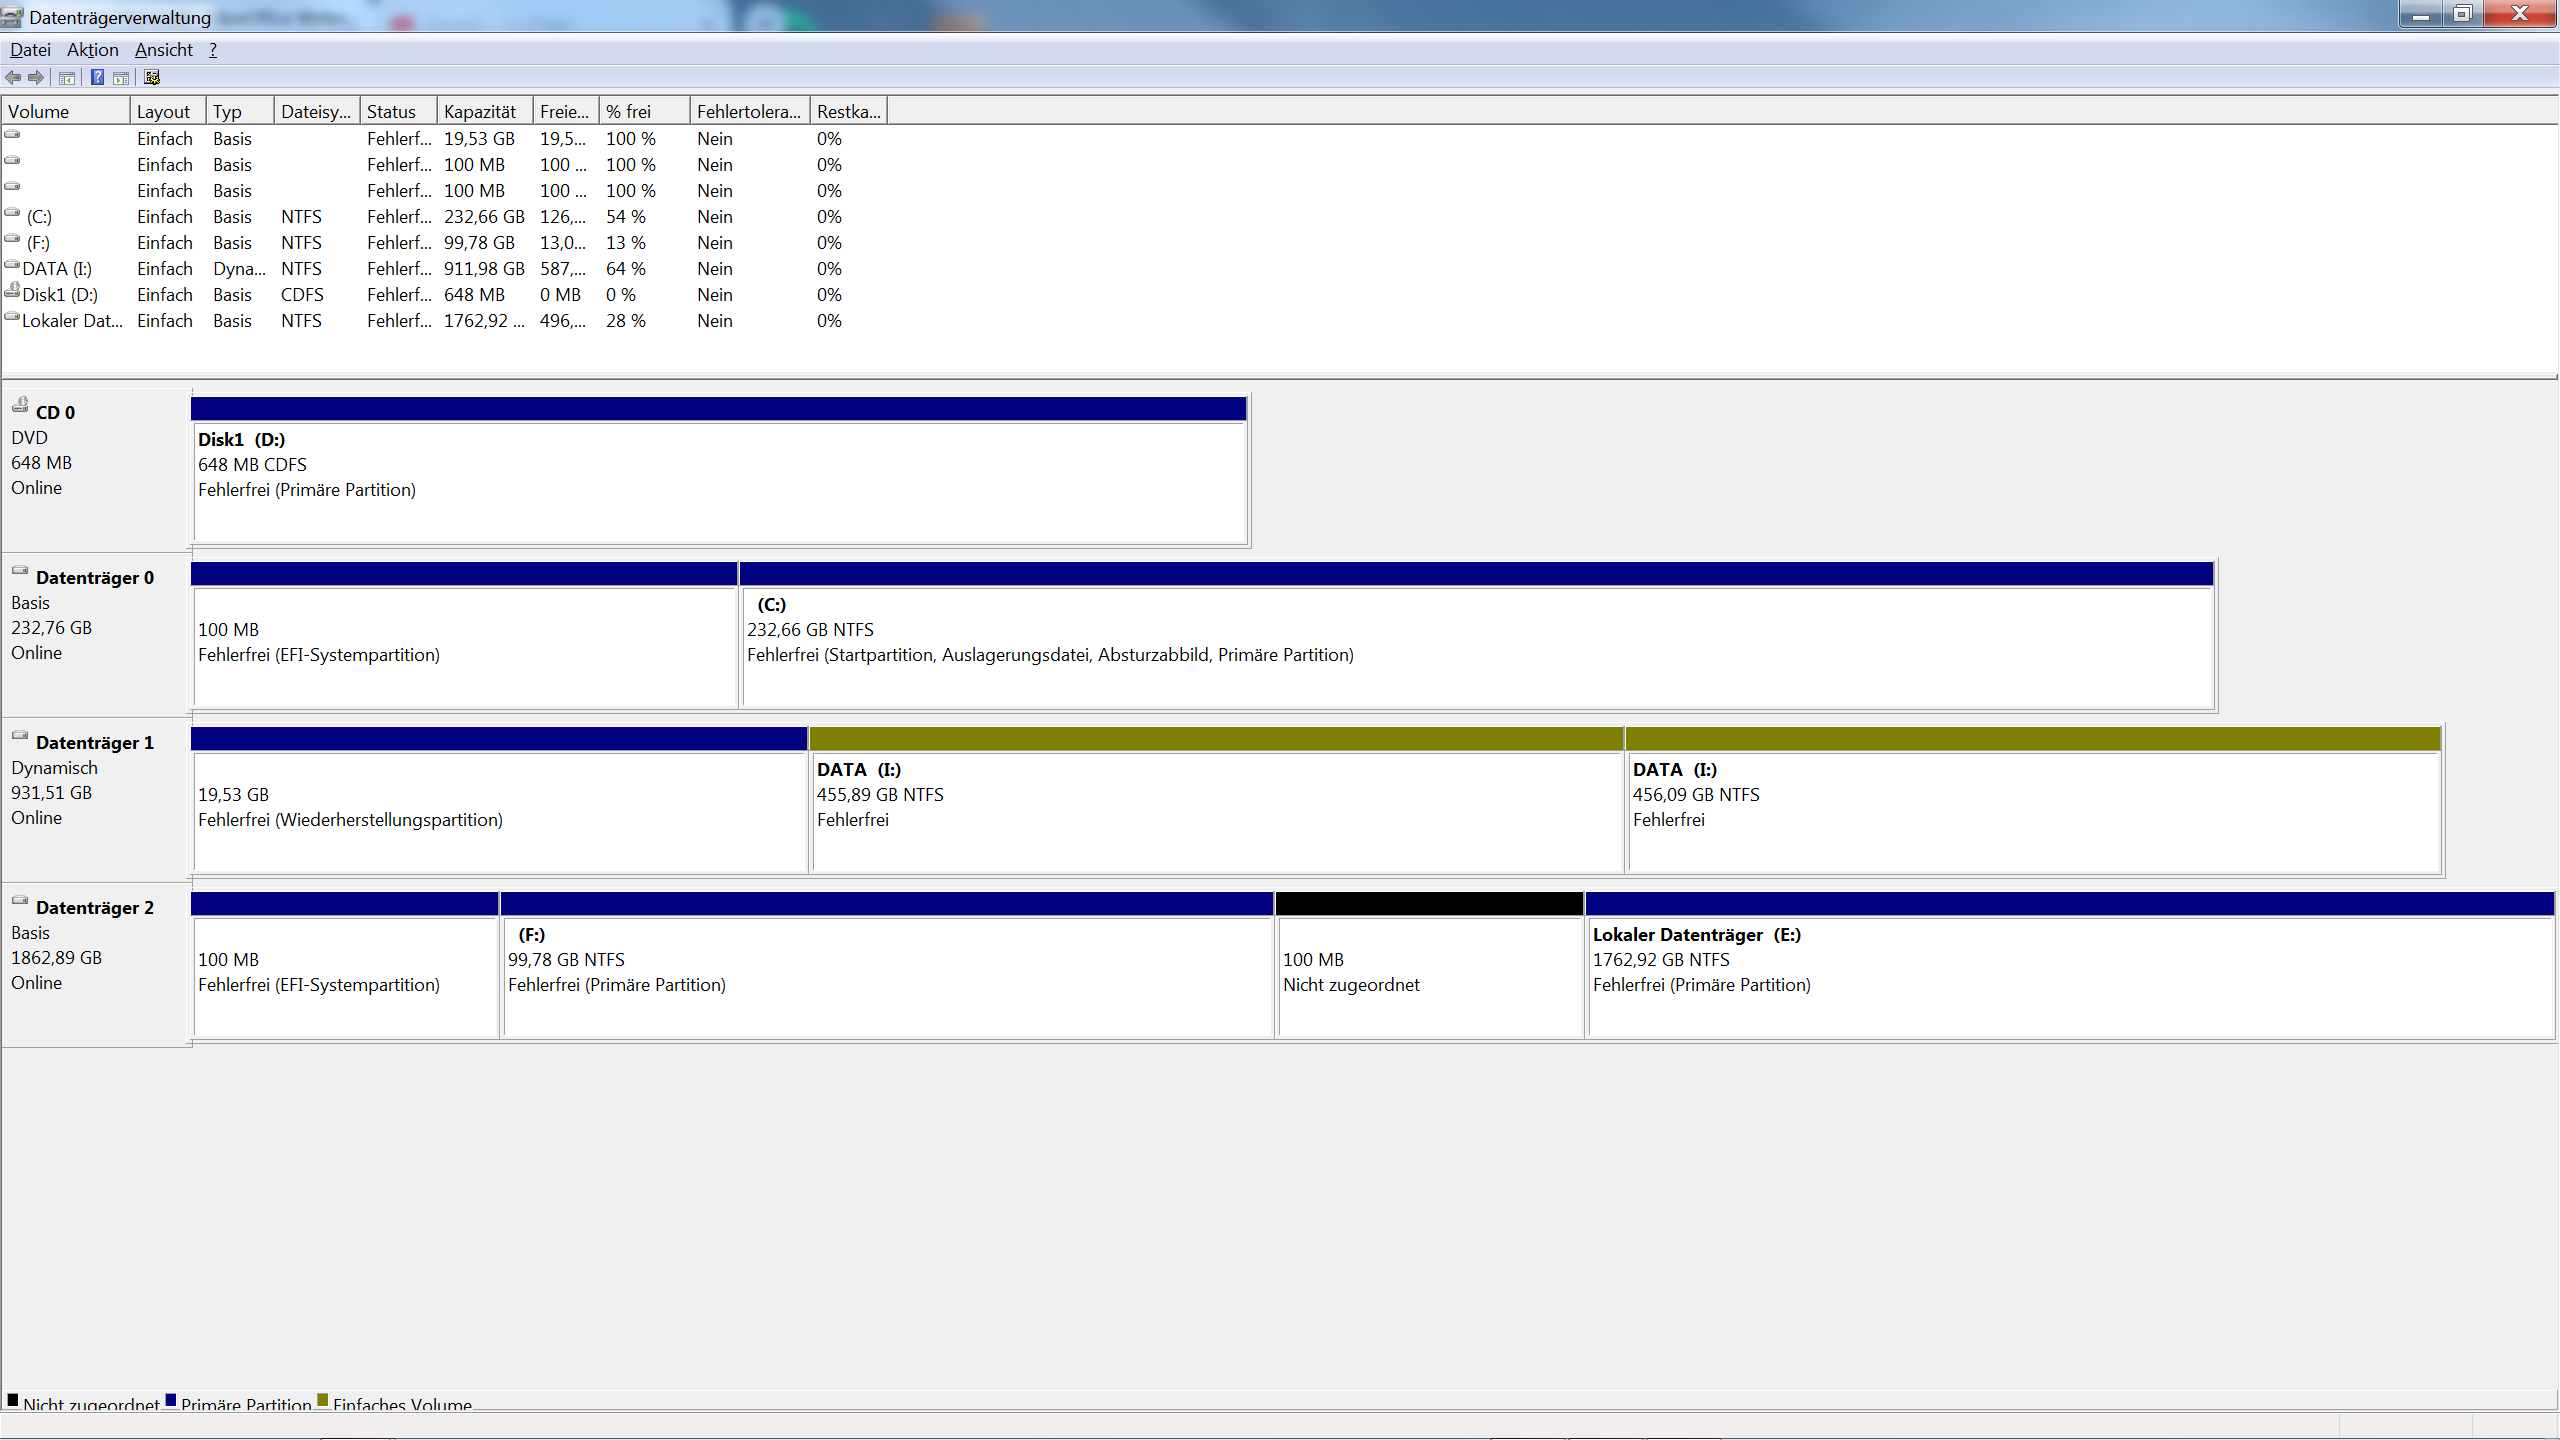Toggle the console tree pane icon

click(67, 77)
